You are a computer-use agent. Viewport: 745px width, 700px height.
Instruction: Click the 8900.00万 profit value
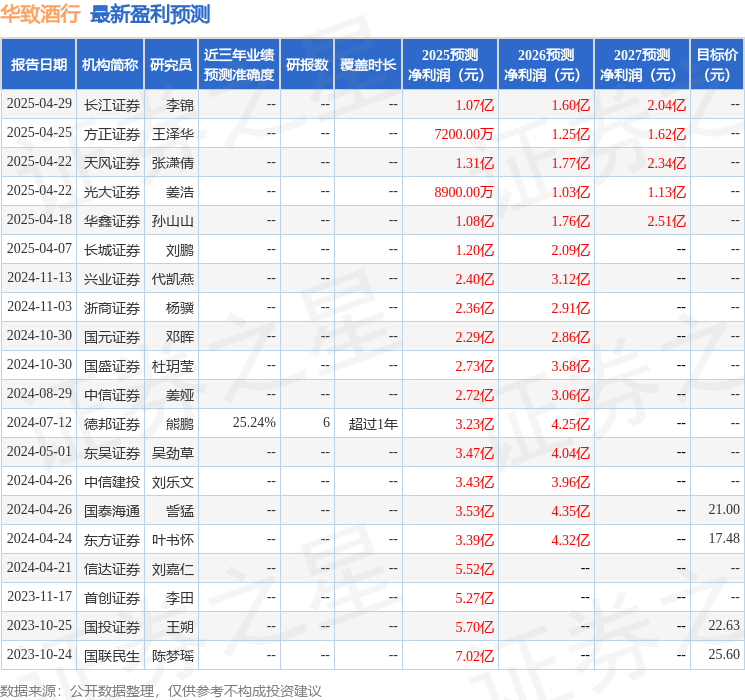point(464,192)
